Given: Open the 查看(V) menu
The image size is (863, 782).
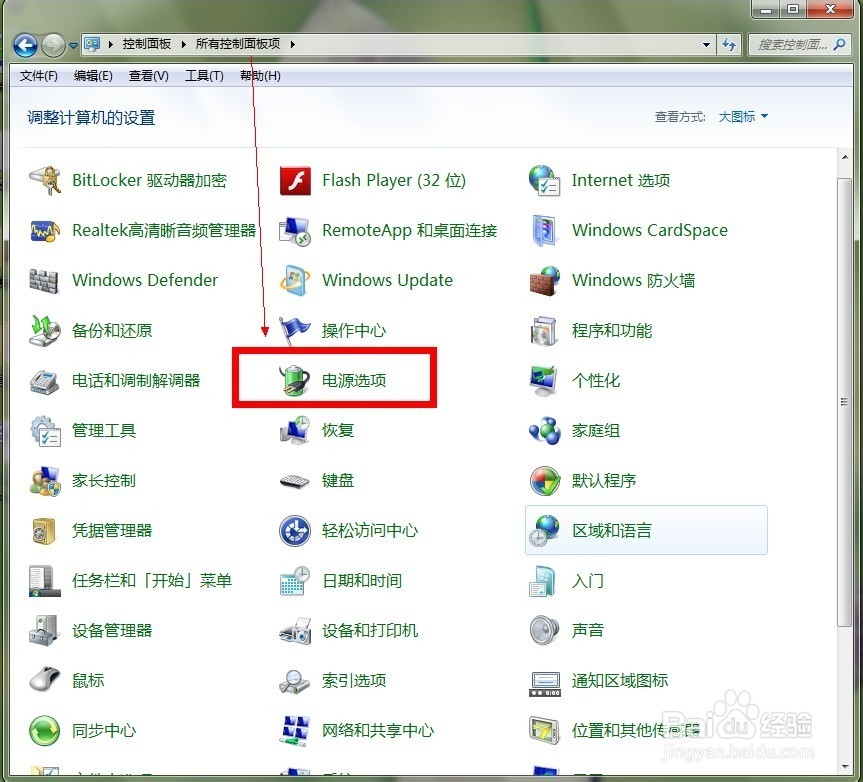Looking at the screenshot, I should pyautogui.click(x=149, y=76).
